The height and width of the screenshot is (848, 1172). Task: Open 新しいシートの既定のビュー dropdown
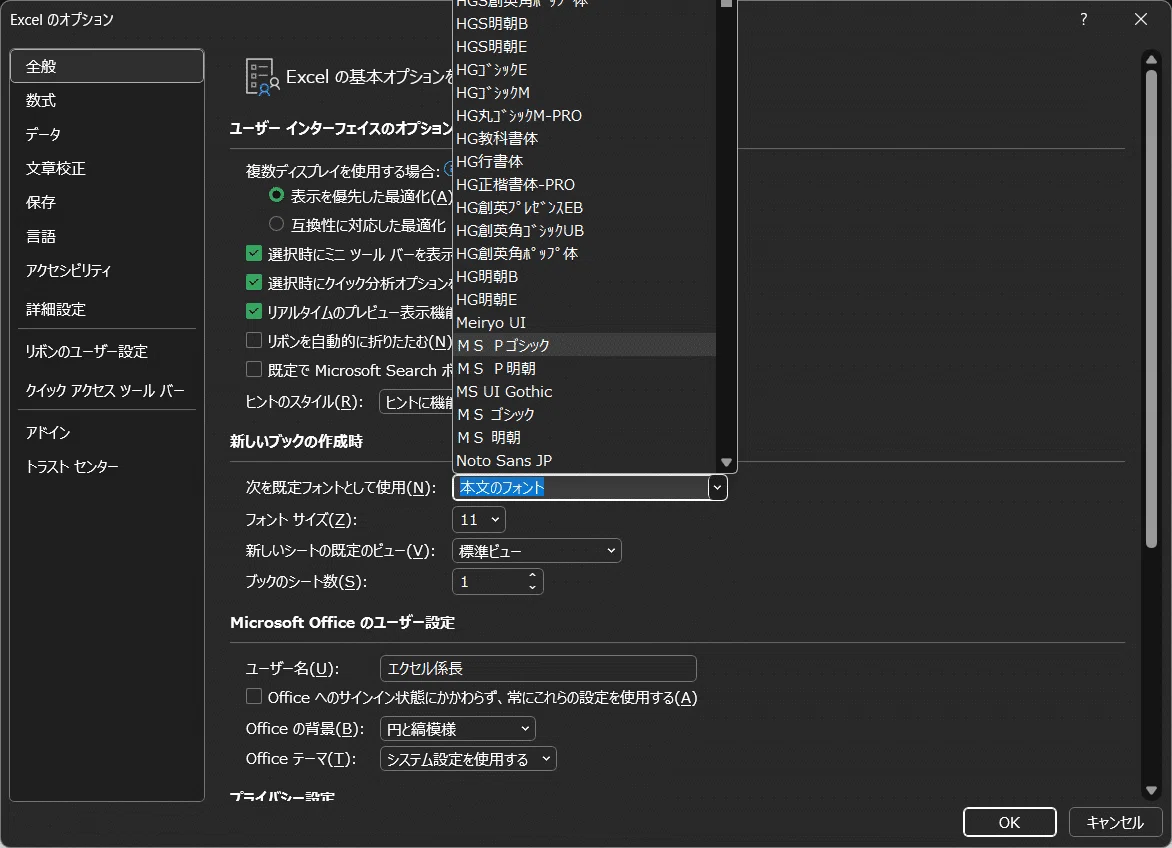pos(537,551)
